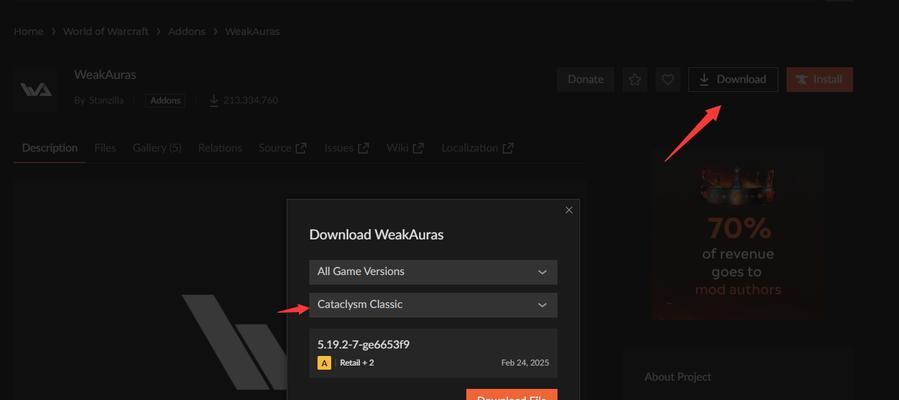Image resolution: width=899 pixels, height=400 pixels.
Task: Open the All Game Versions dropdown
Action: [x=433, y=272]
